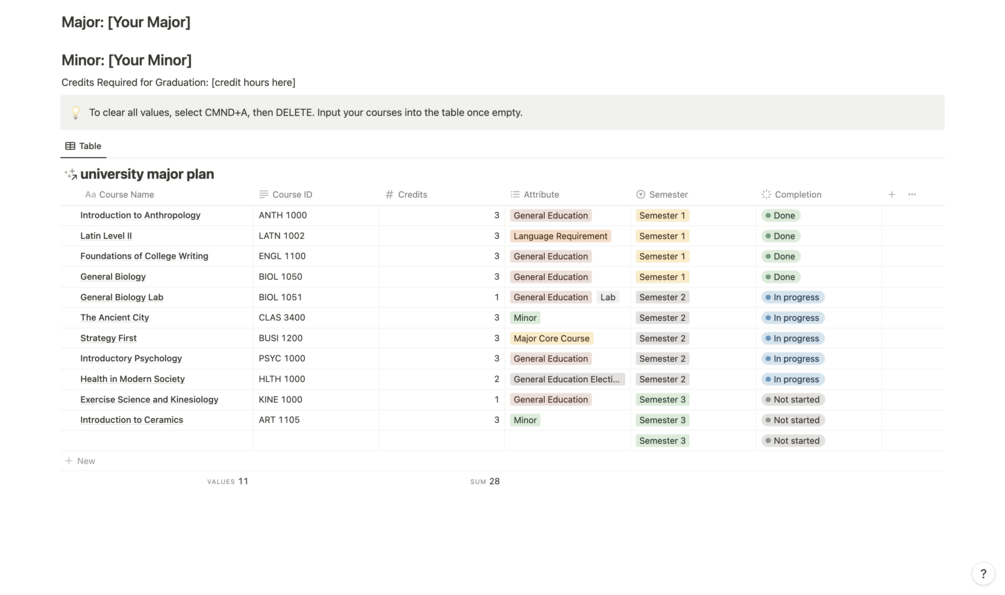
Task: Click the Language Requirement attribute tag
Action: 560,236
